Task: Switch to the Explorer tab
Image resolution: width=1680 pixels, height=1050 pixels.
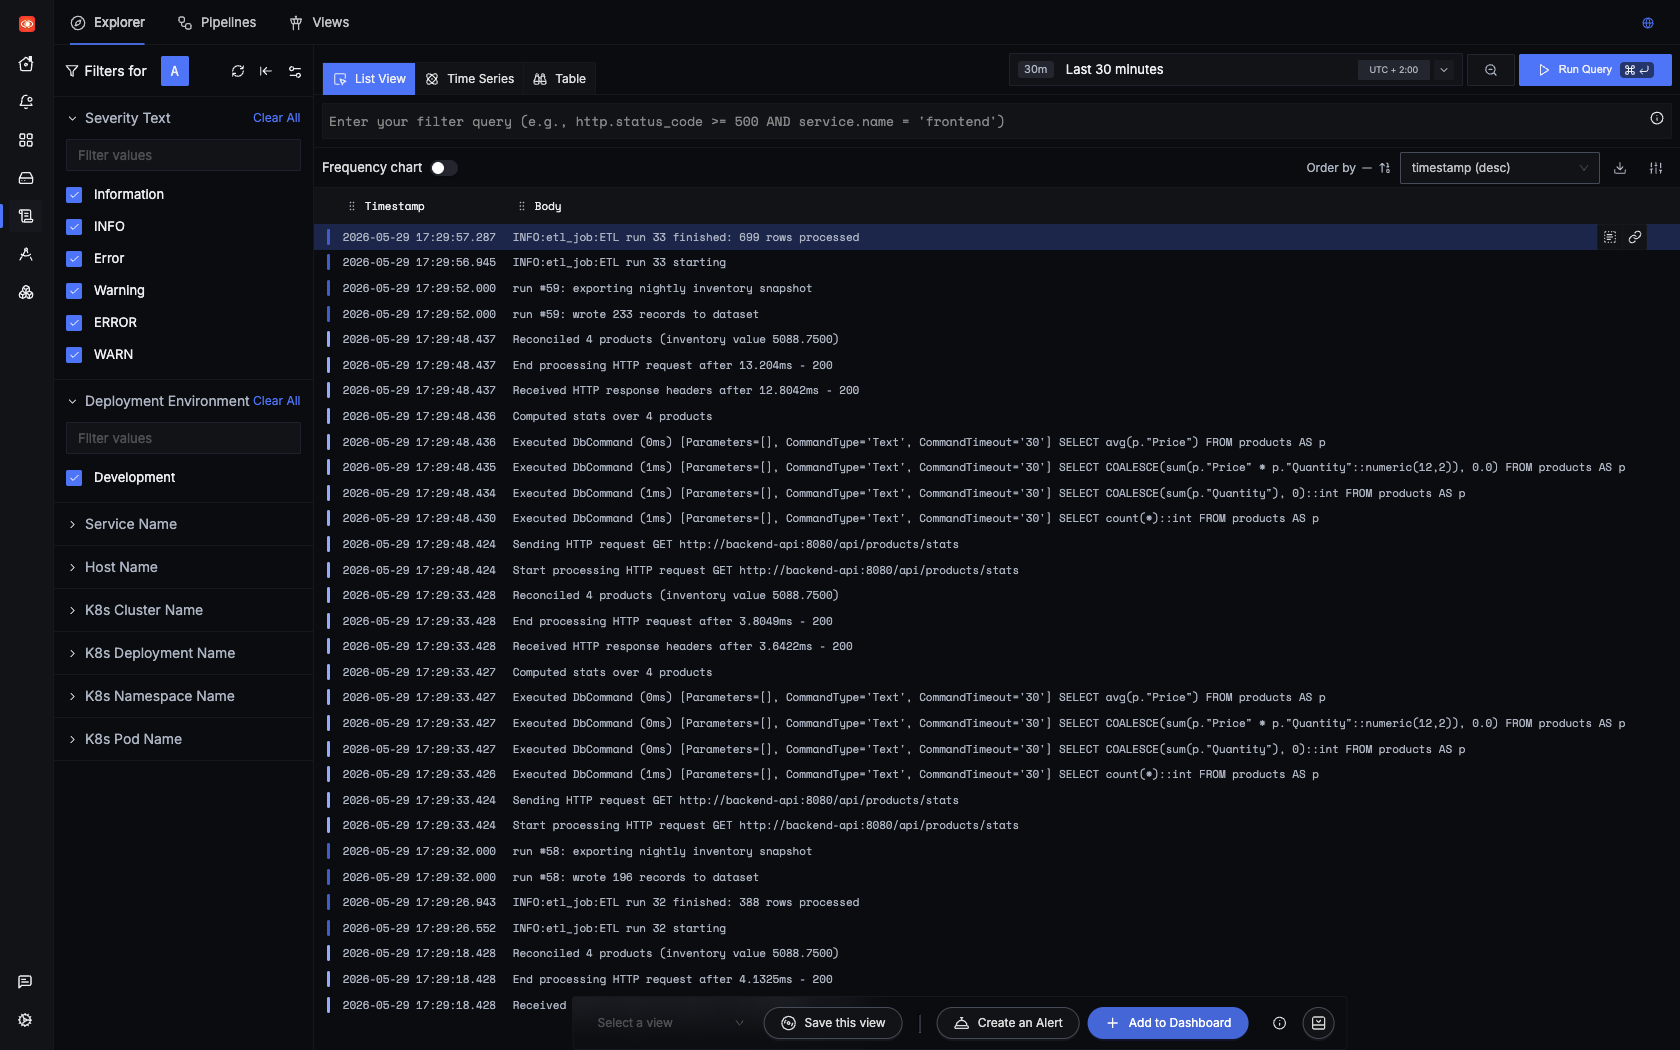Action: 108,23
